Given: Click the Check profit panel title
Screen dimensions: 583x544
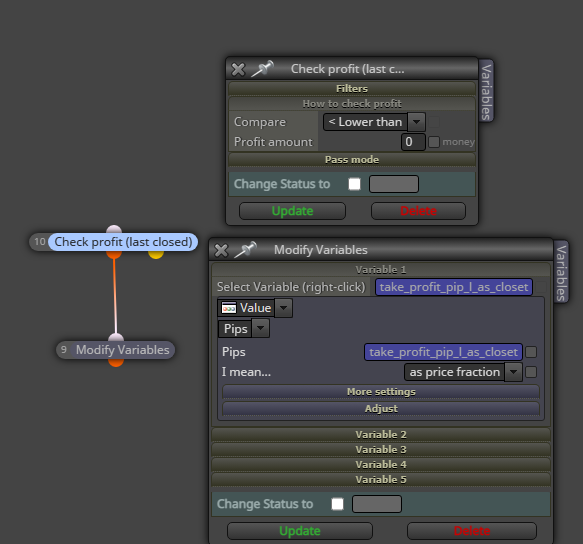Looking at the screenshot, I should [x=347, y=69].
